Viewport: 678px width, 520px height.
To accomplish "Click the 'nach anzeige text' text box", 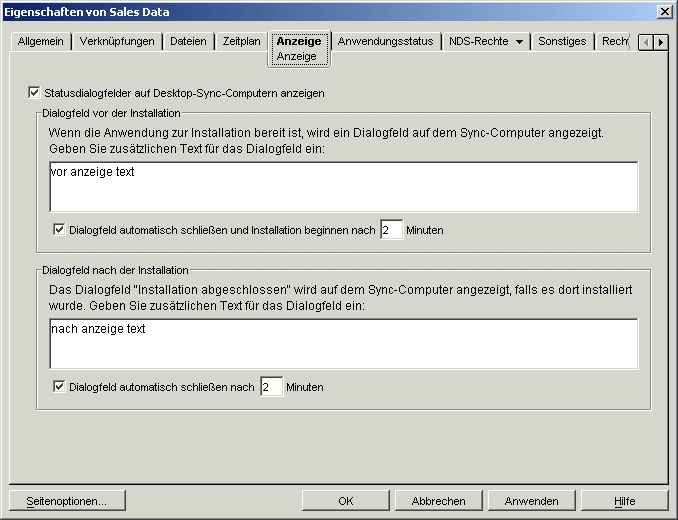I will pos(344,344).
